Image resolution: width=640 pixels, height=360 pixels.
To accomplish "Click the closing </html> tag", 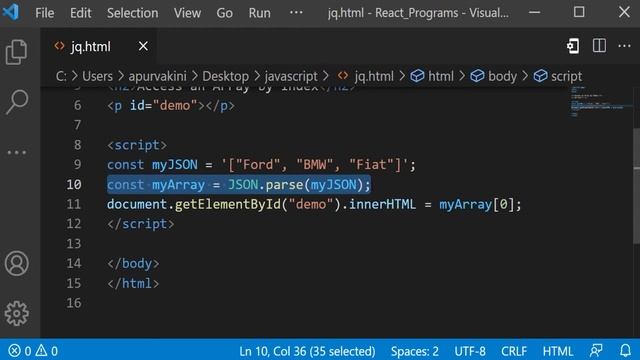I will (133, 283).
